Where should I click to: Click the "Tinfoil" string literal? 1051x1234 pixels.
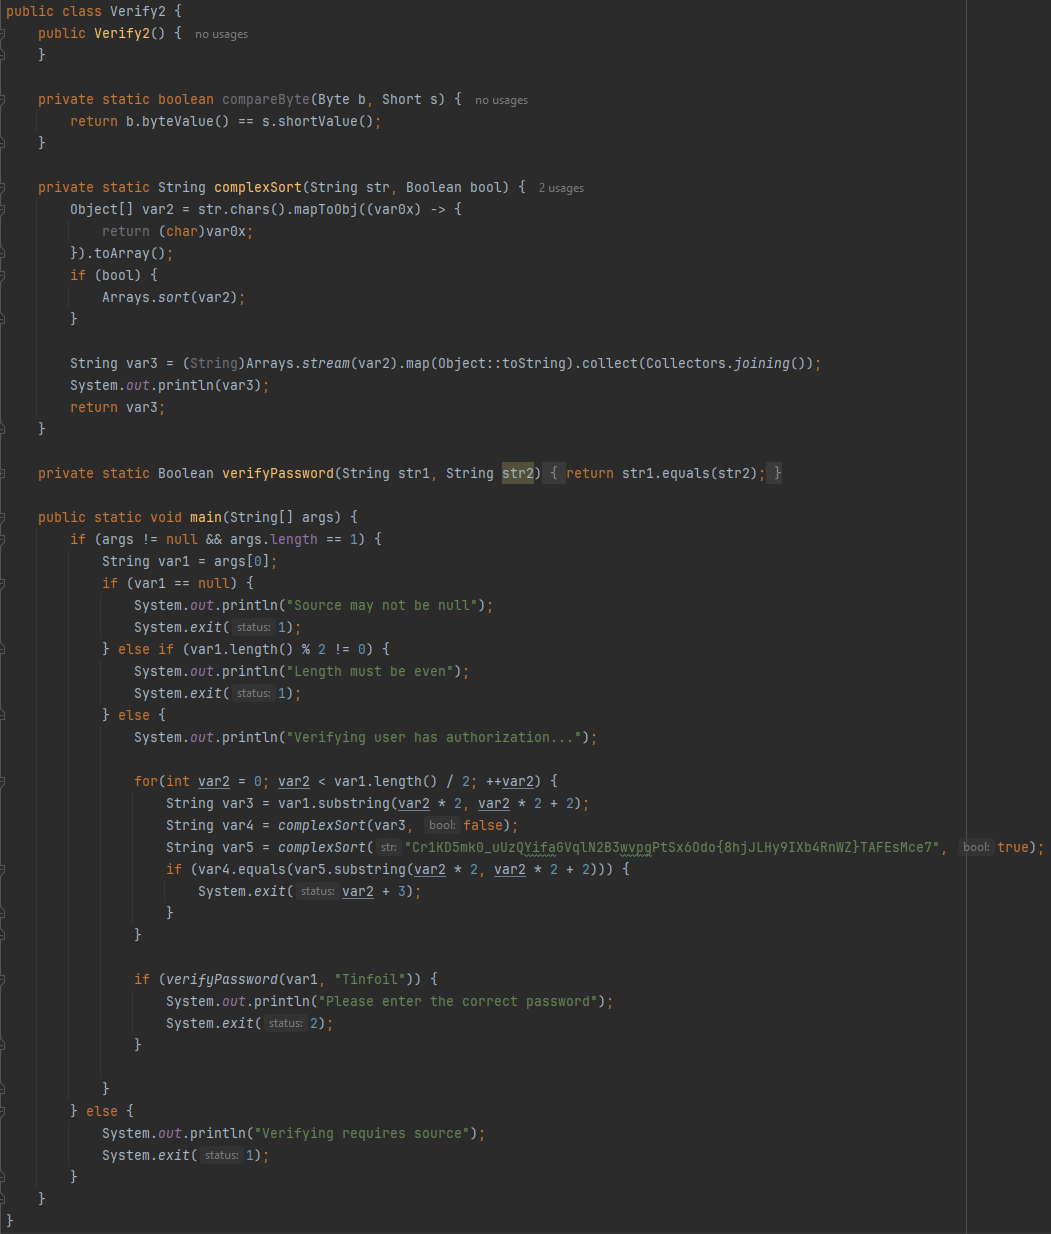pyautogui.click(x=370, y=979)
